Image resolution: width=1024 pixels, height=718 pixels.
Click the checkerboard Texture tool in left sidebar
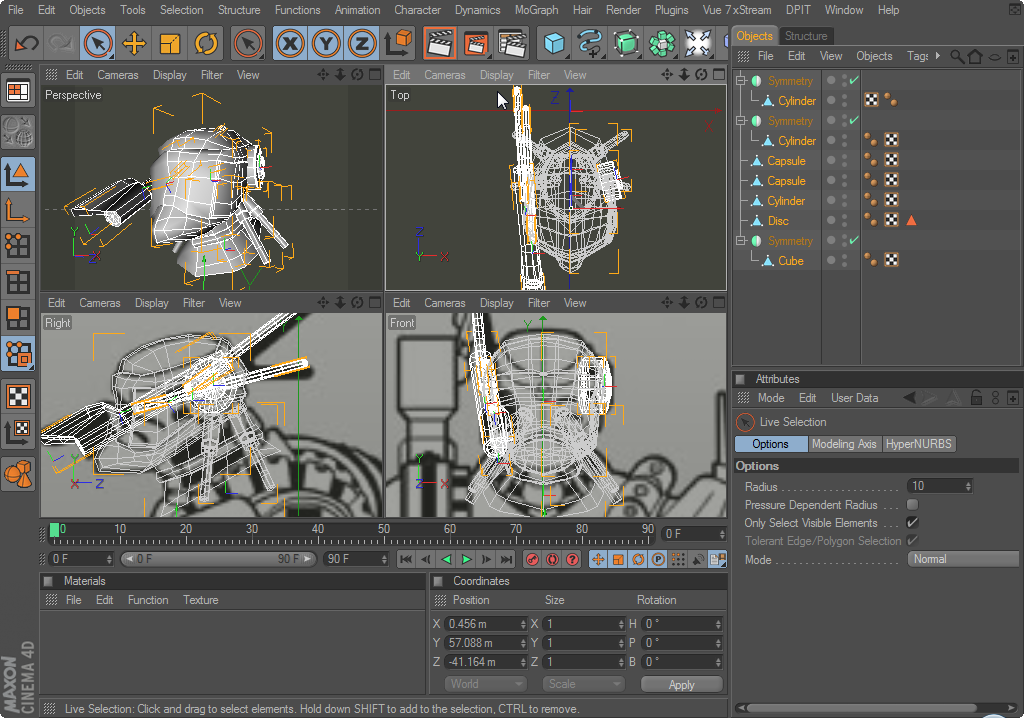coord(18,396)
